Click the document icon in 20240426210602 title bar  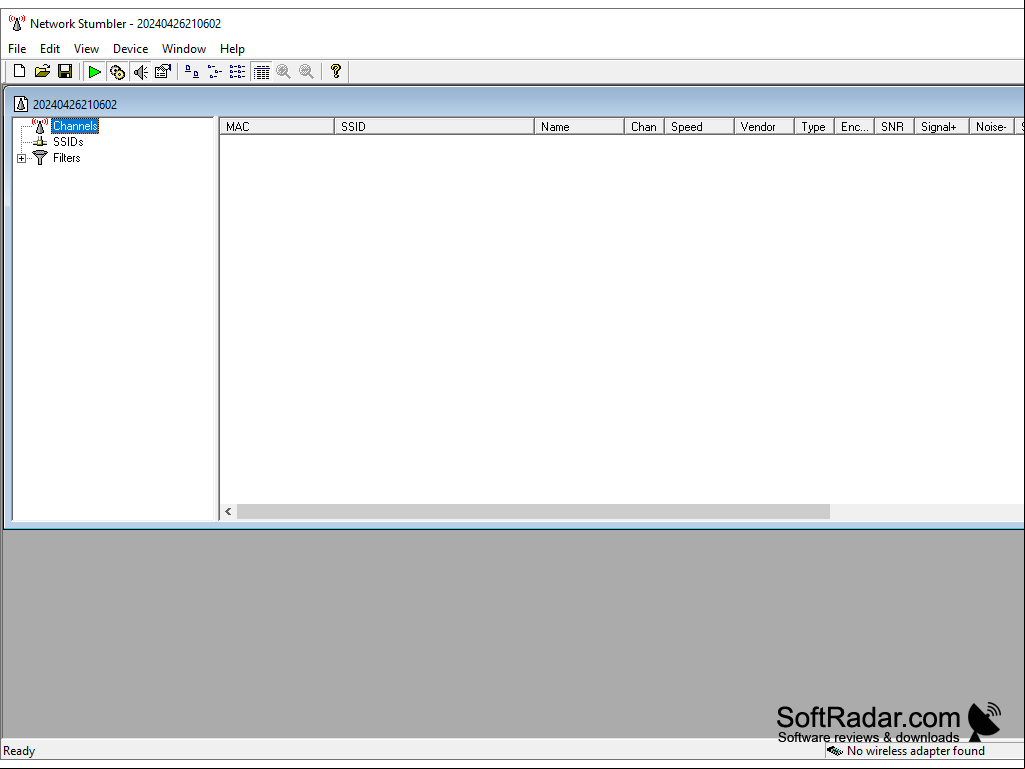point(22,104)
